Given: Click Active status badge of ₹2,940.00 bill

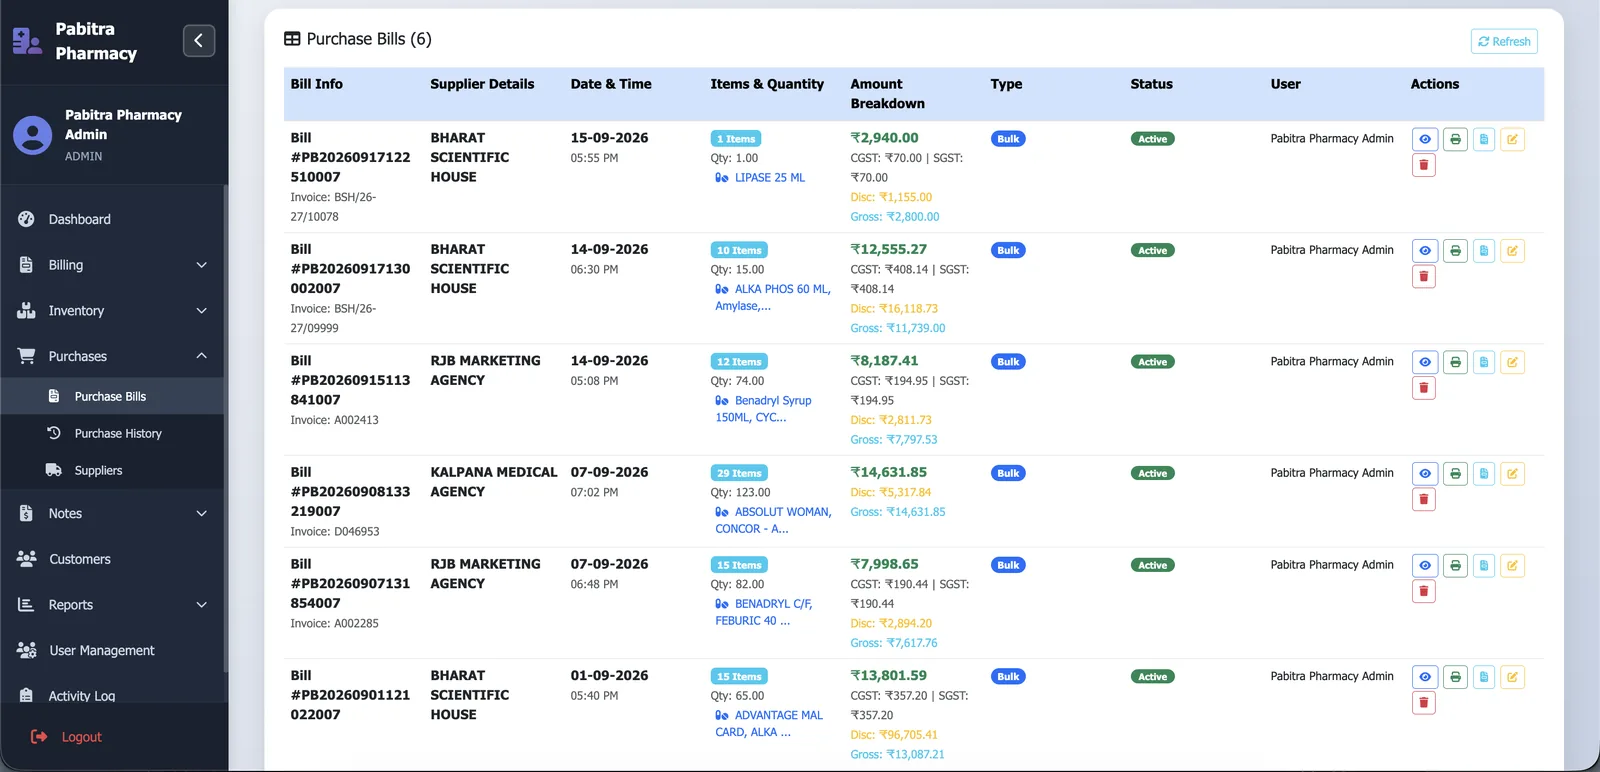Looking at the screenshot, I should point(1152,139).
